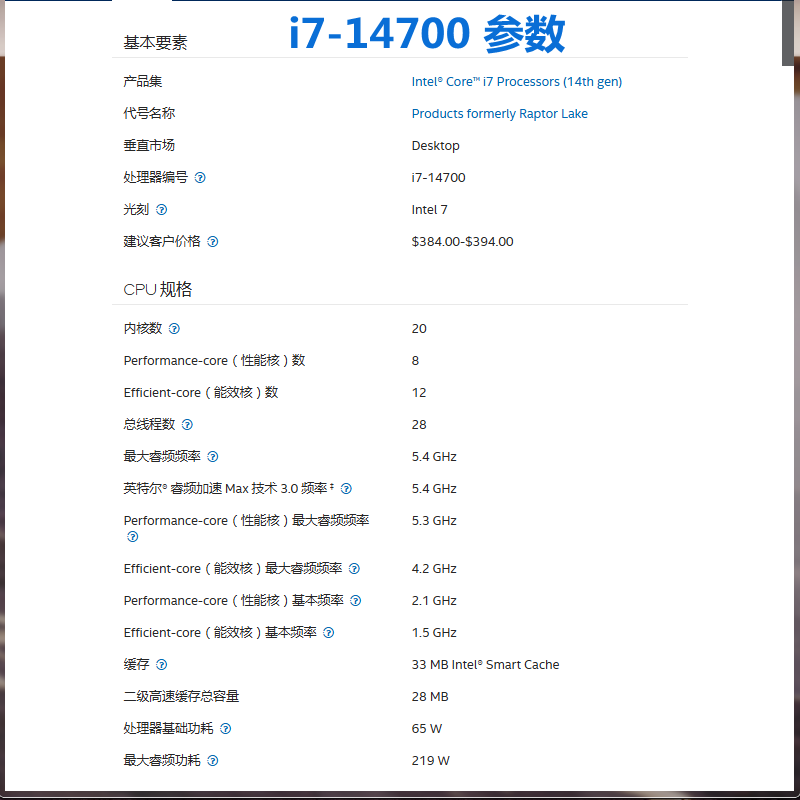Click the help icon next to 最大睿频频率

213,457
